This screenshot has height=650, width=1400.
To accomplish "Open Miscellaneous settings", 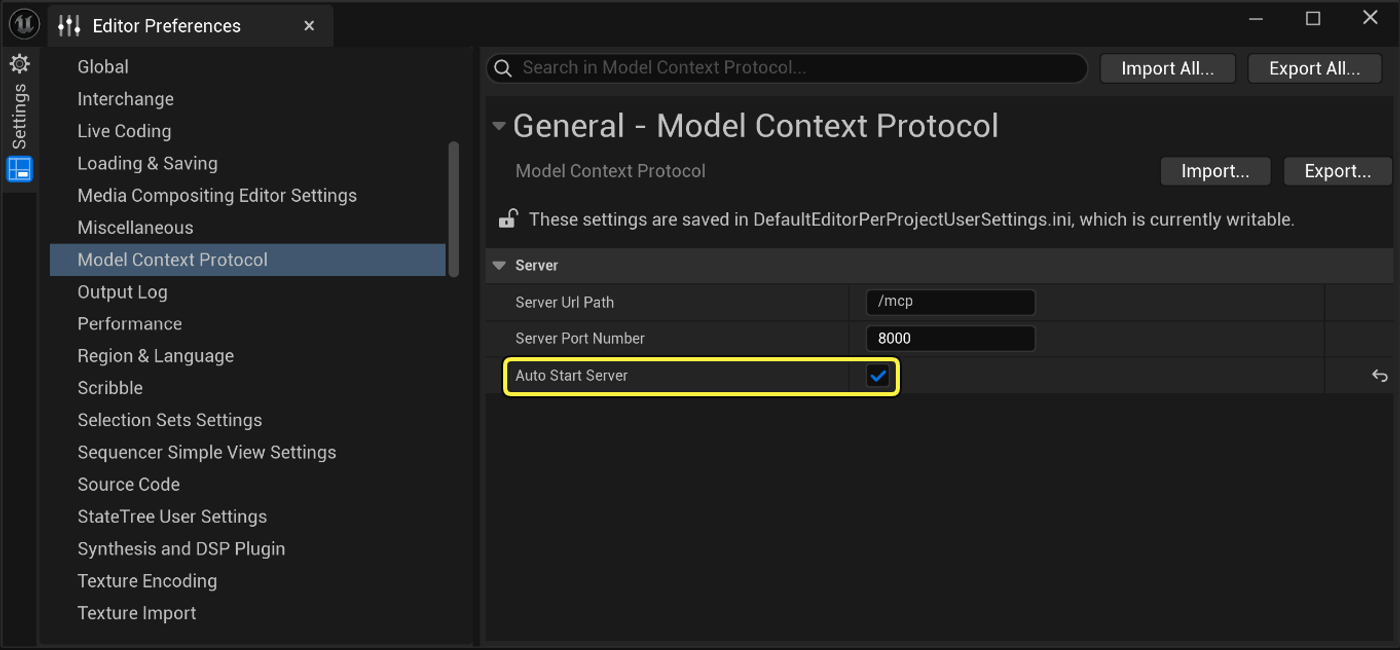I will point(135,227).
